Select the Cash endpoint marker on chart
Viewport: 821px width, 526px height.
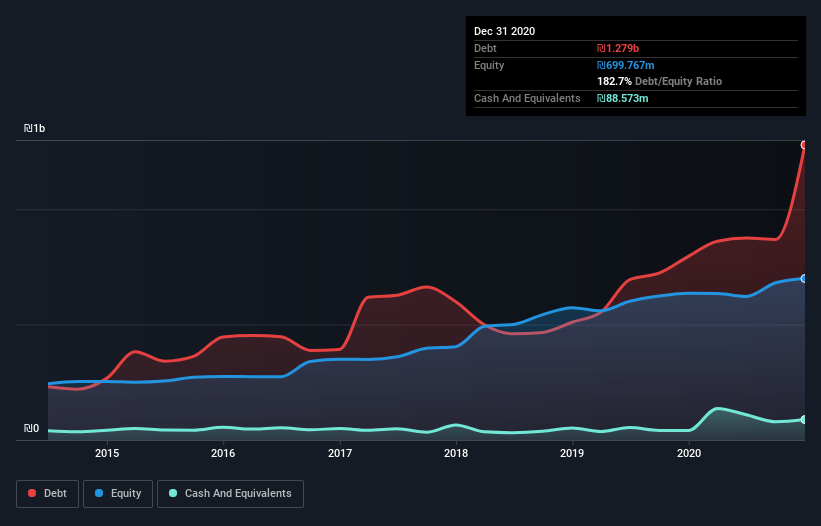point(804,420)
